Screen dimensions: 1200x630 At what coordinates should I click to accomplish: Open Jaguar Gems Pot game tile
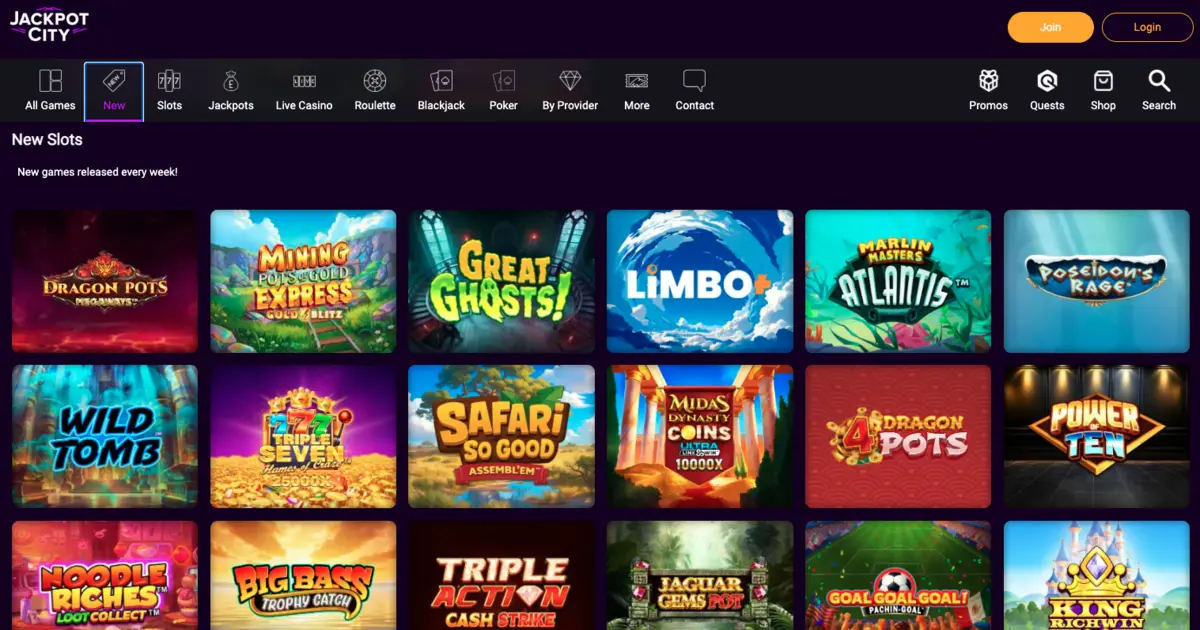(700, 575)
